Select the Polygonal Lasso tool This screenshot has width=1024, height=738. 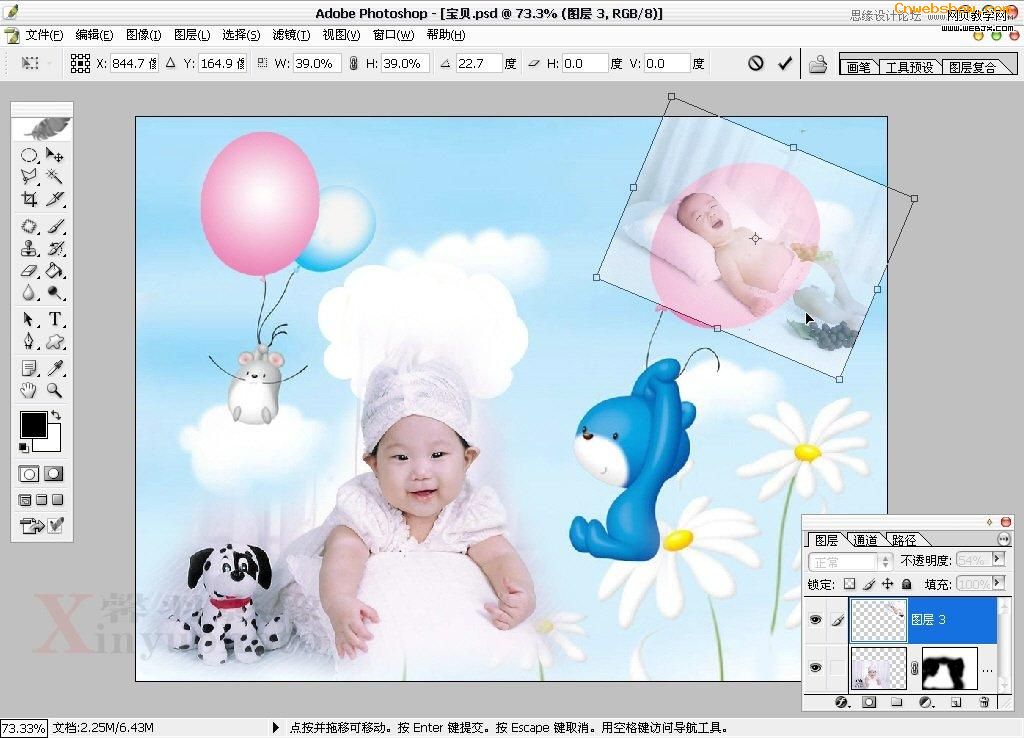[x=29, y=176]
